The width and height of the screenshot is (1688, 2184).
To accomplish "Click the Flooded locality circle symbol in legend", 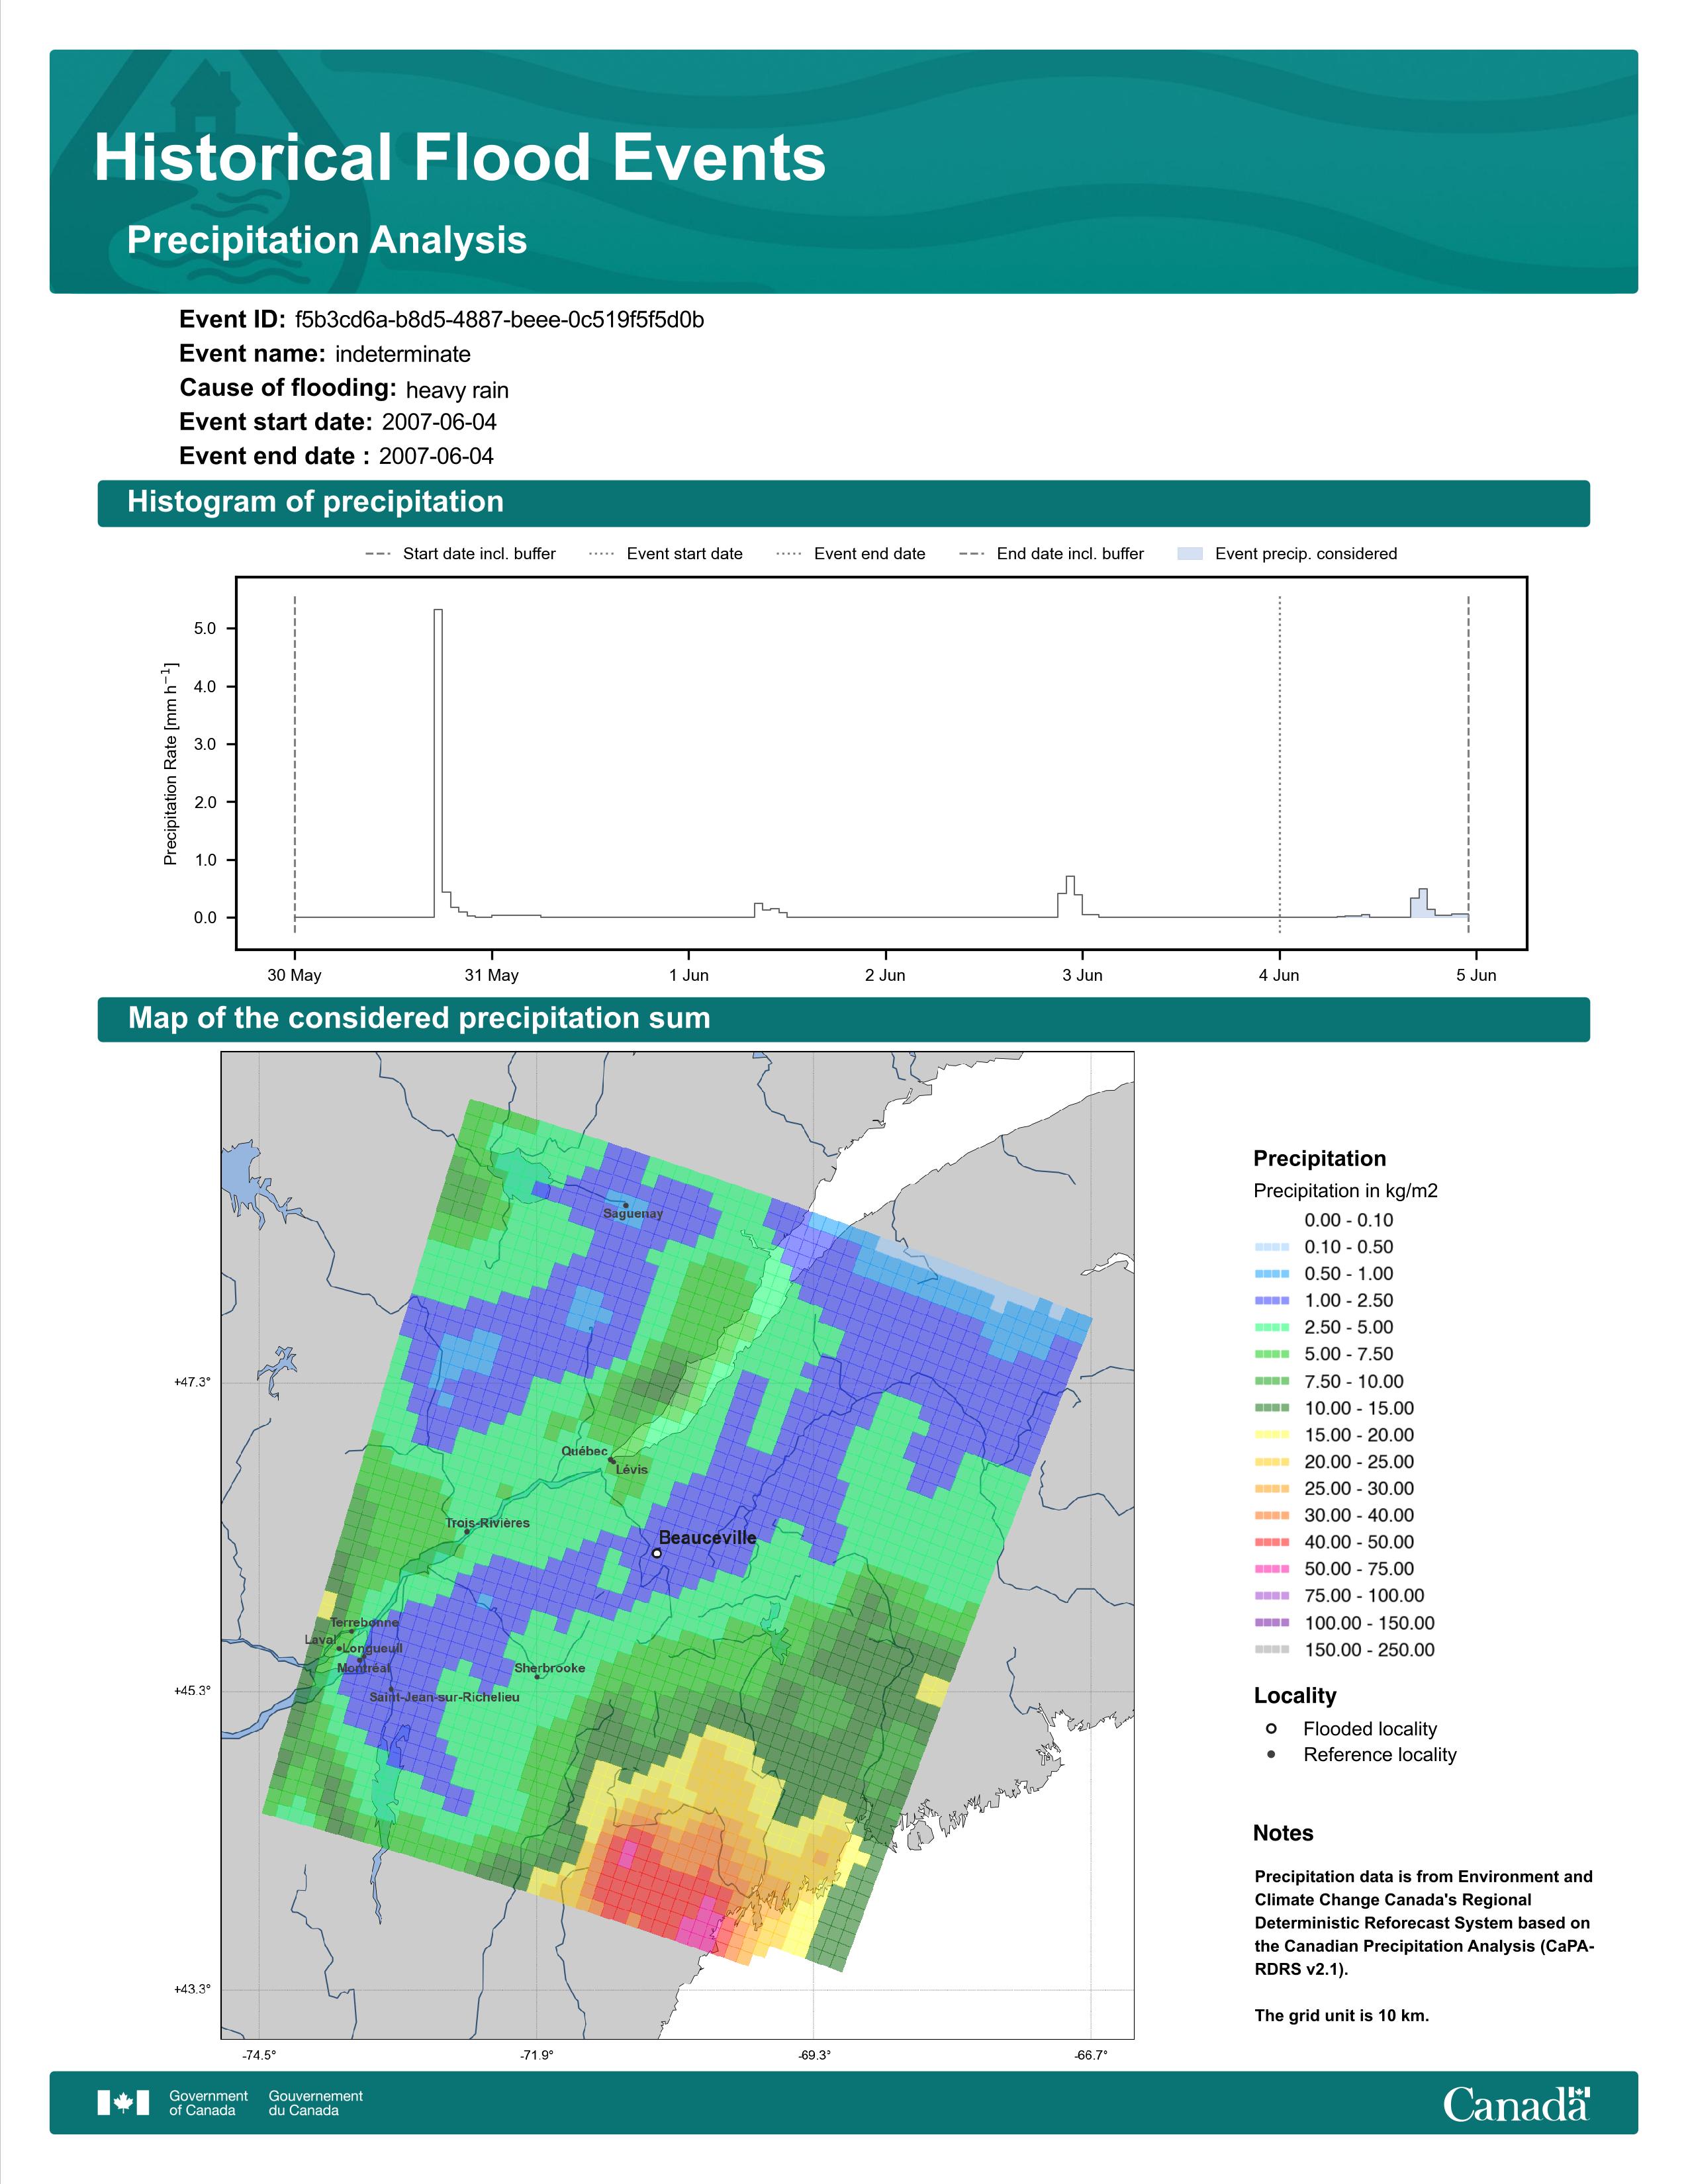I will pyautogui.click(x=1271, y=1729).
